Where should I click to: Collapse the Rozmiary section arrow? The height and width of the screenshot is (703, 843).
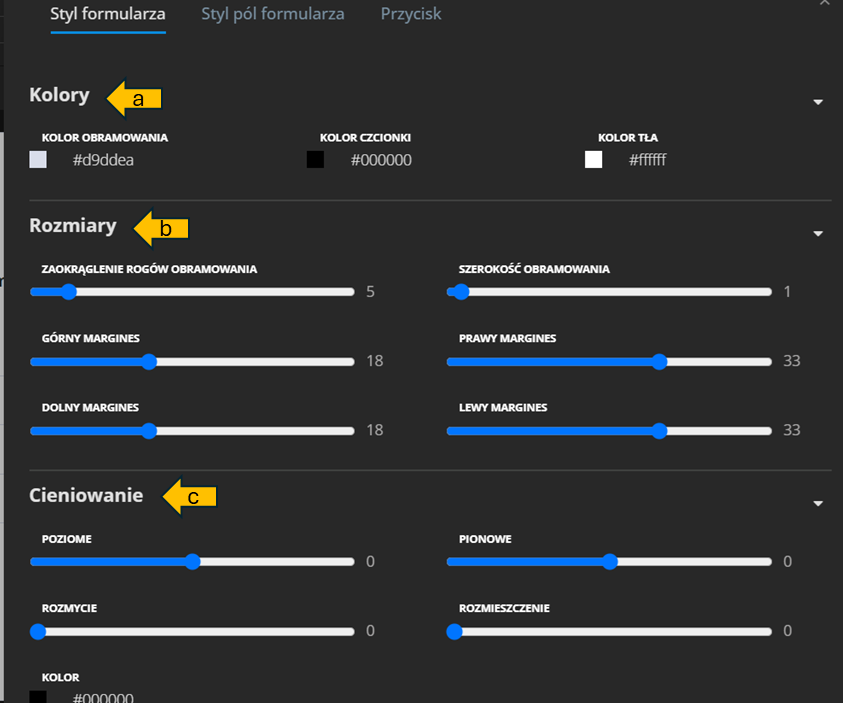click(818, 233)
